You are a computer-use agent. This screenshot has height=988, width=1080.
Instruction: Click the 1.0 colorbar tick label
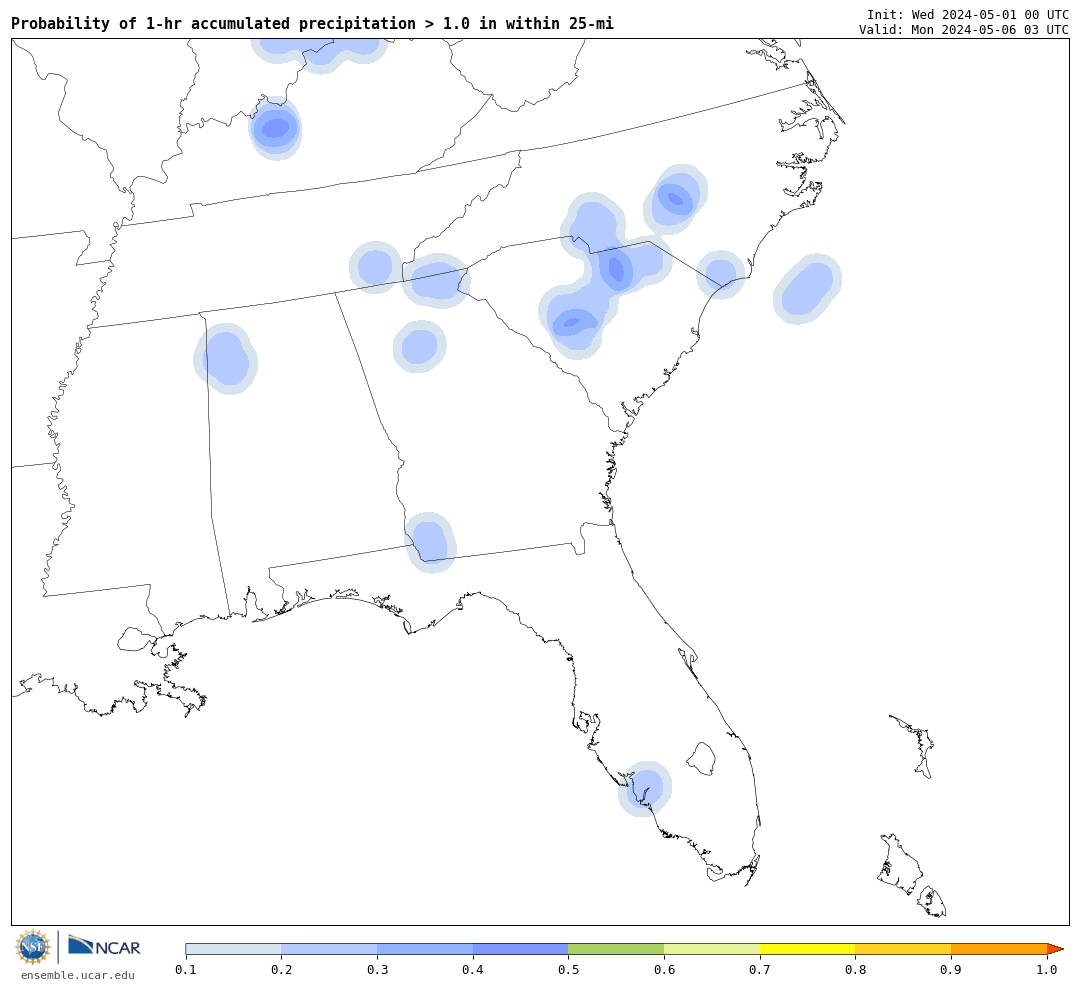coord(1047,969)
